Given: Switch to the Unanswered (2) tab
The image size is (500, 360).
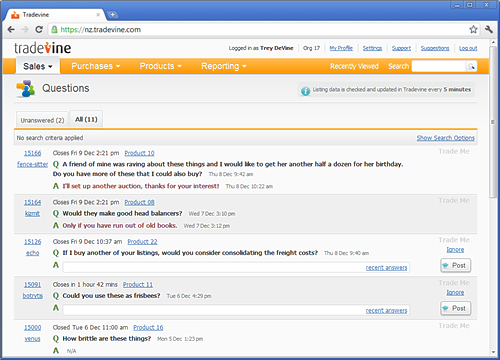Looking at the screenshot, I should 42,120.
